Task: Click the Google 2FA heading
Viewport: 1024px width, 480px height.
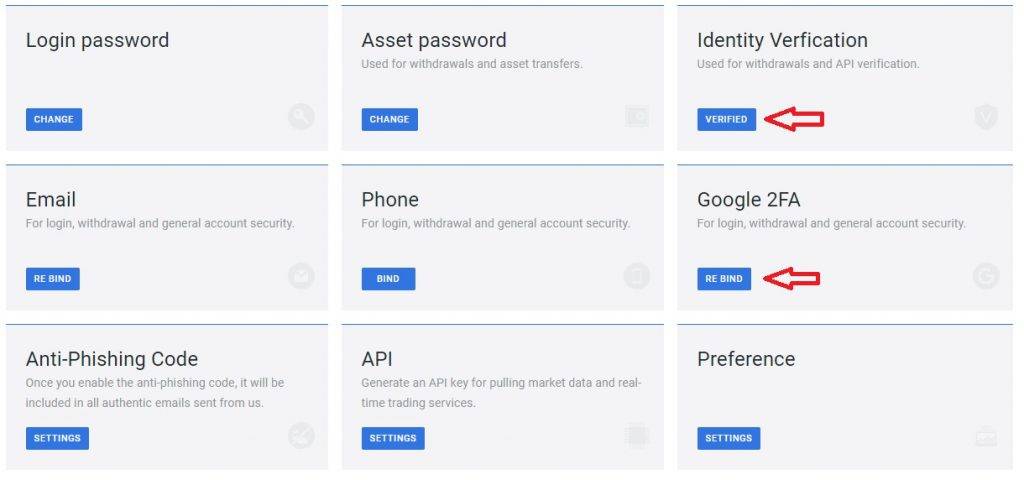Action: coord(748,199)
